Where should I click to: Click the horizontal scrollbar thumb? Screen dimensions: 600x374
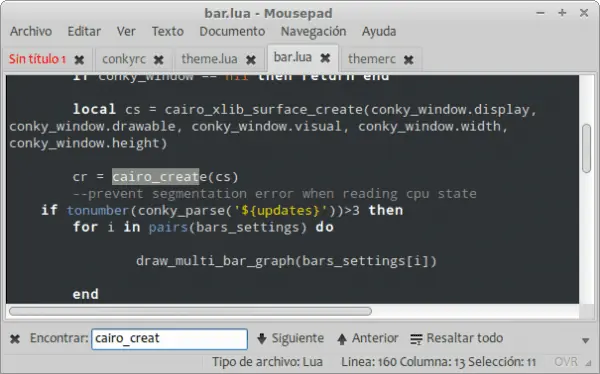click(190, 311)
